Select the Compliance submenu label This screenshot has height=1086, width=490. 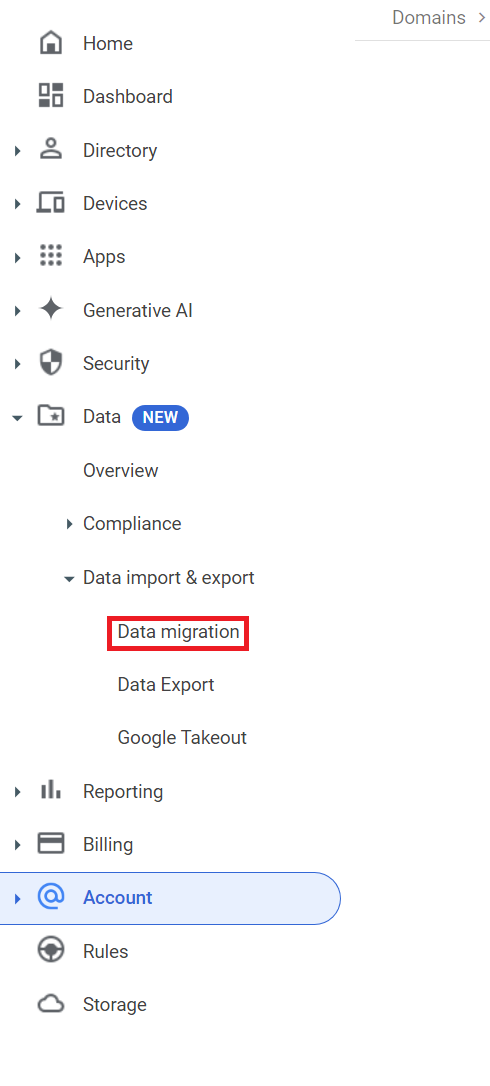pos(132,524)
